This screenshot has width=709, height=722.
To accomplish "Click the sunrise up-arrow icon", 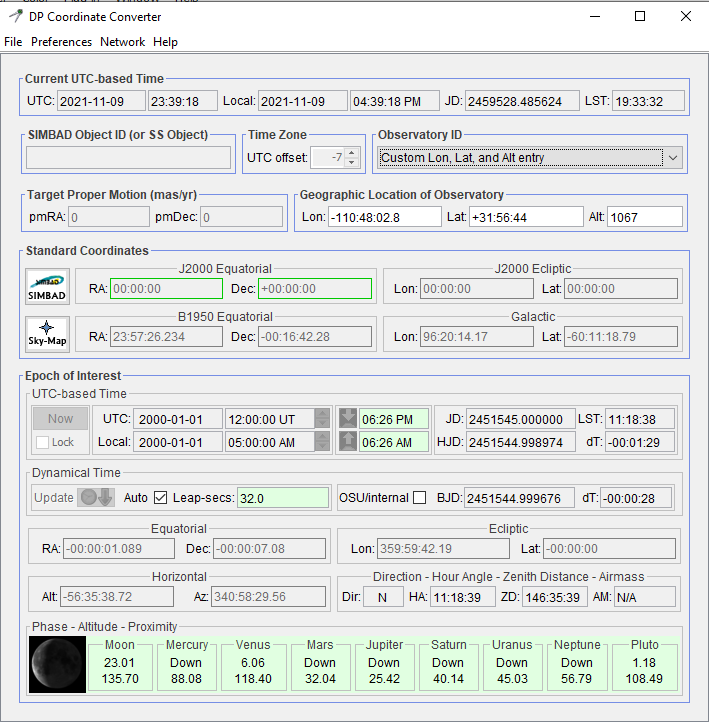I will [347, 441].
